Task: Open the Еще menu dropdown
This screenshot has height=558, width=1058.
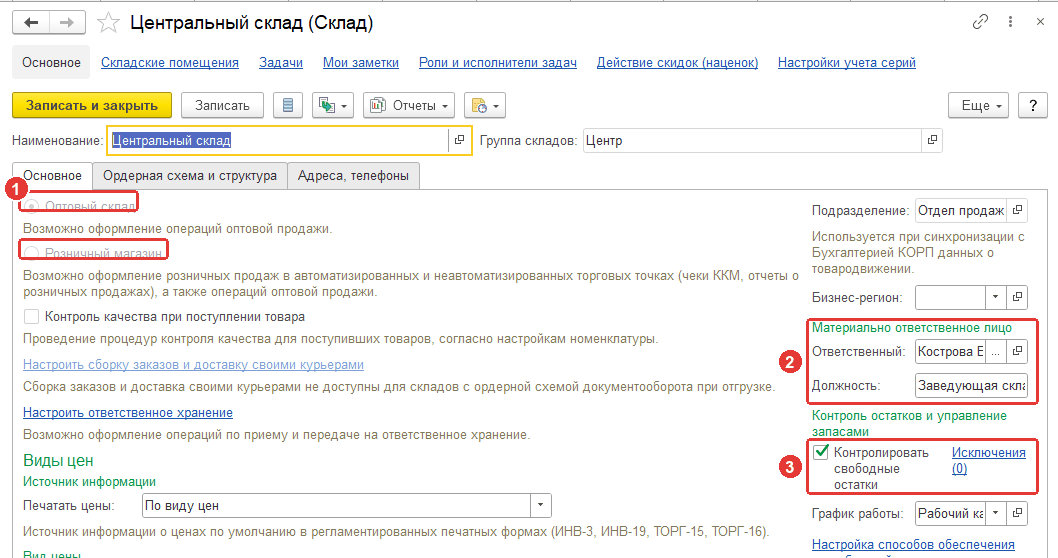Action: pos(978,105)
